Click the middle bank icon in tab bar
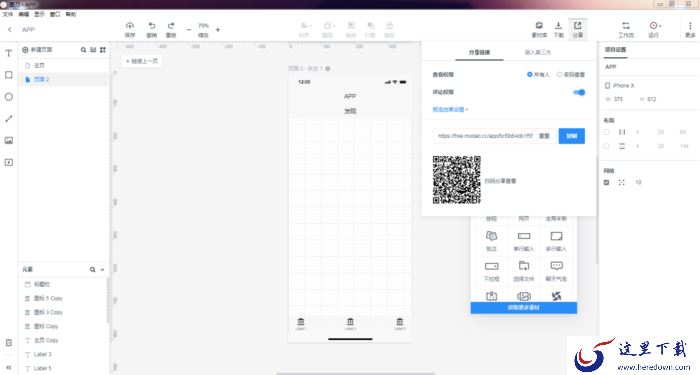 pyautogui.click(x=350, y=321)
